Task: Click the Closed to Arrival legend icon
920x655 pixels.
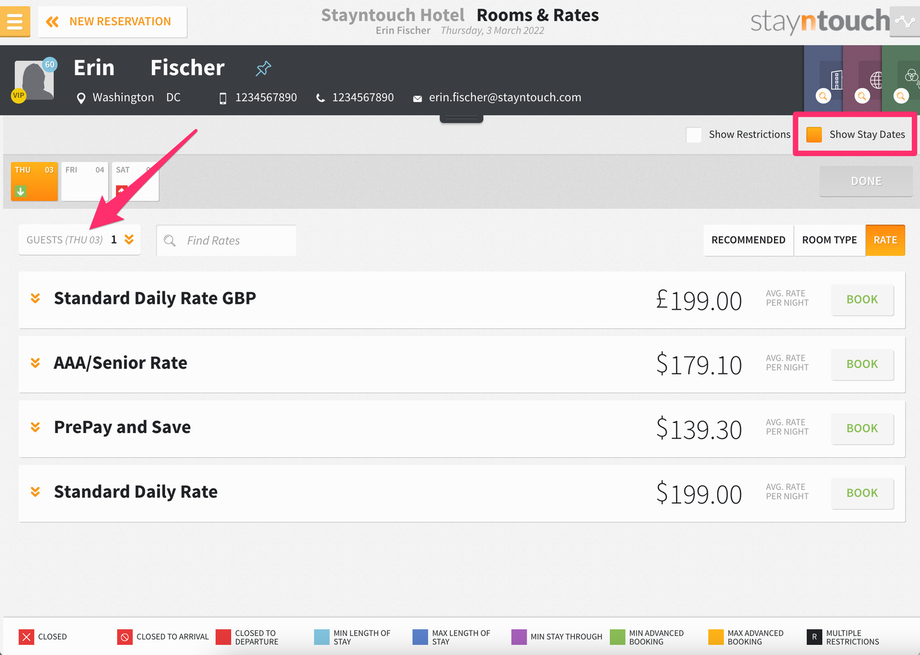Action: 124,637
